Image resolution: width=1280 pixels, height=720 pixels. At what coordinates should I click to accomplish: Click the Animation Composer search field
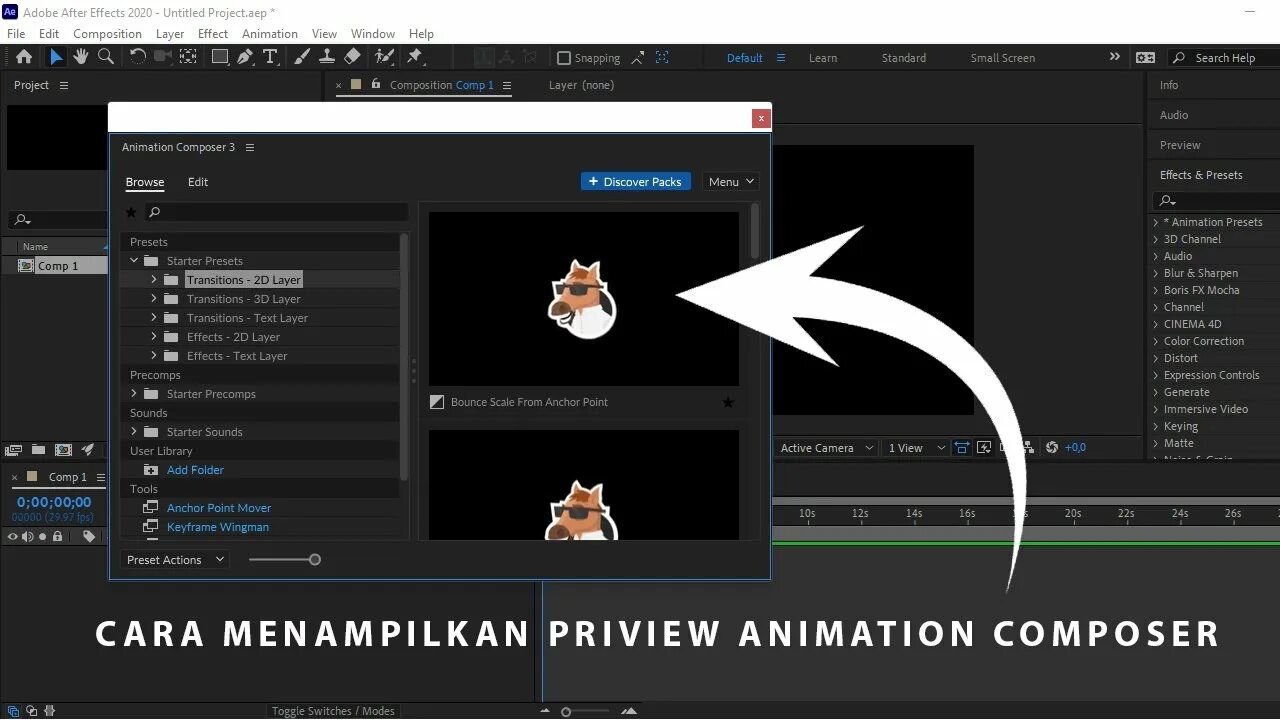[x=276, y=212]
